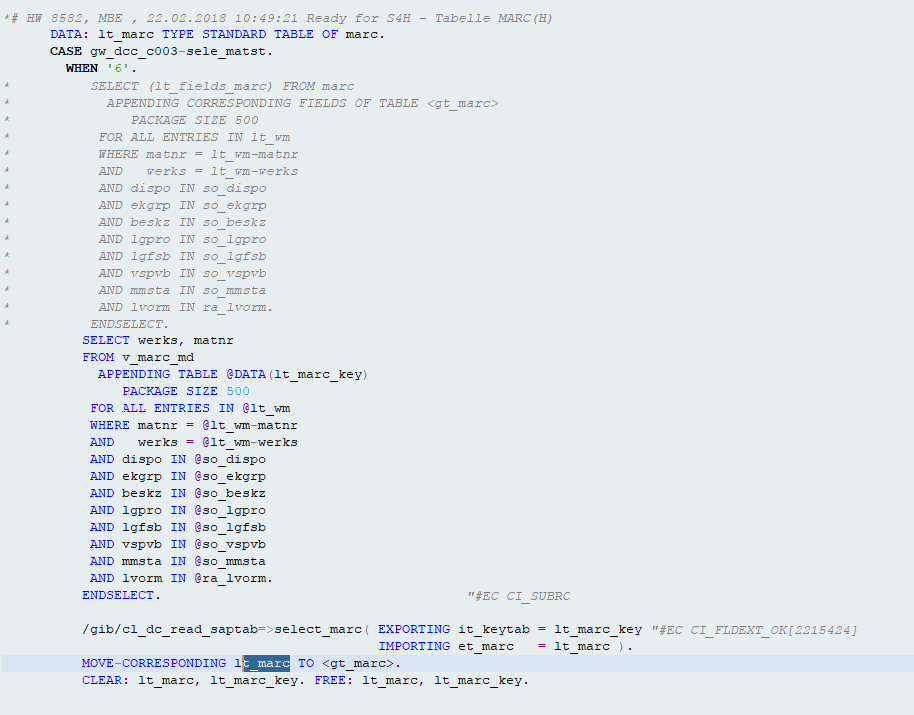Click the "#EC CI_SUBRC pragma comment
Screen dimensions: 914x715
pyautogui.click(x=518, y=596)
